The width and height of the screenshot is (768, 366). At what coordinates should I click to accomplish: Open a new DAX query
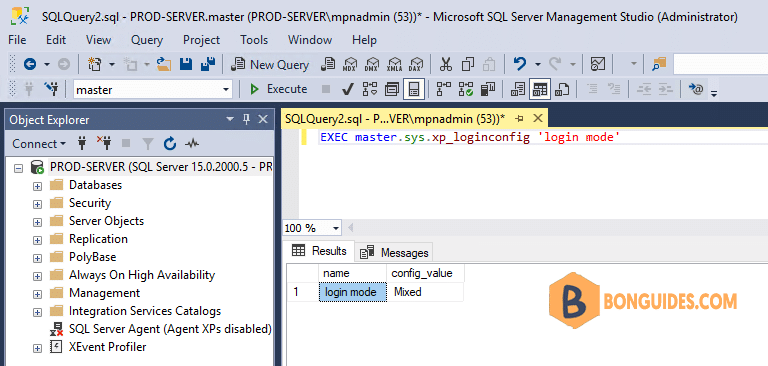(416, 64)
